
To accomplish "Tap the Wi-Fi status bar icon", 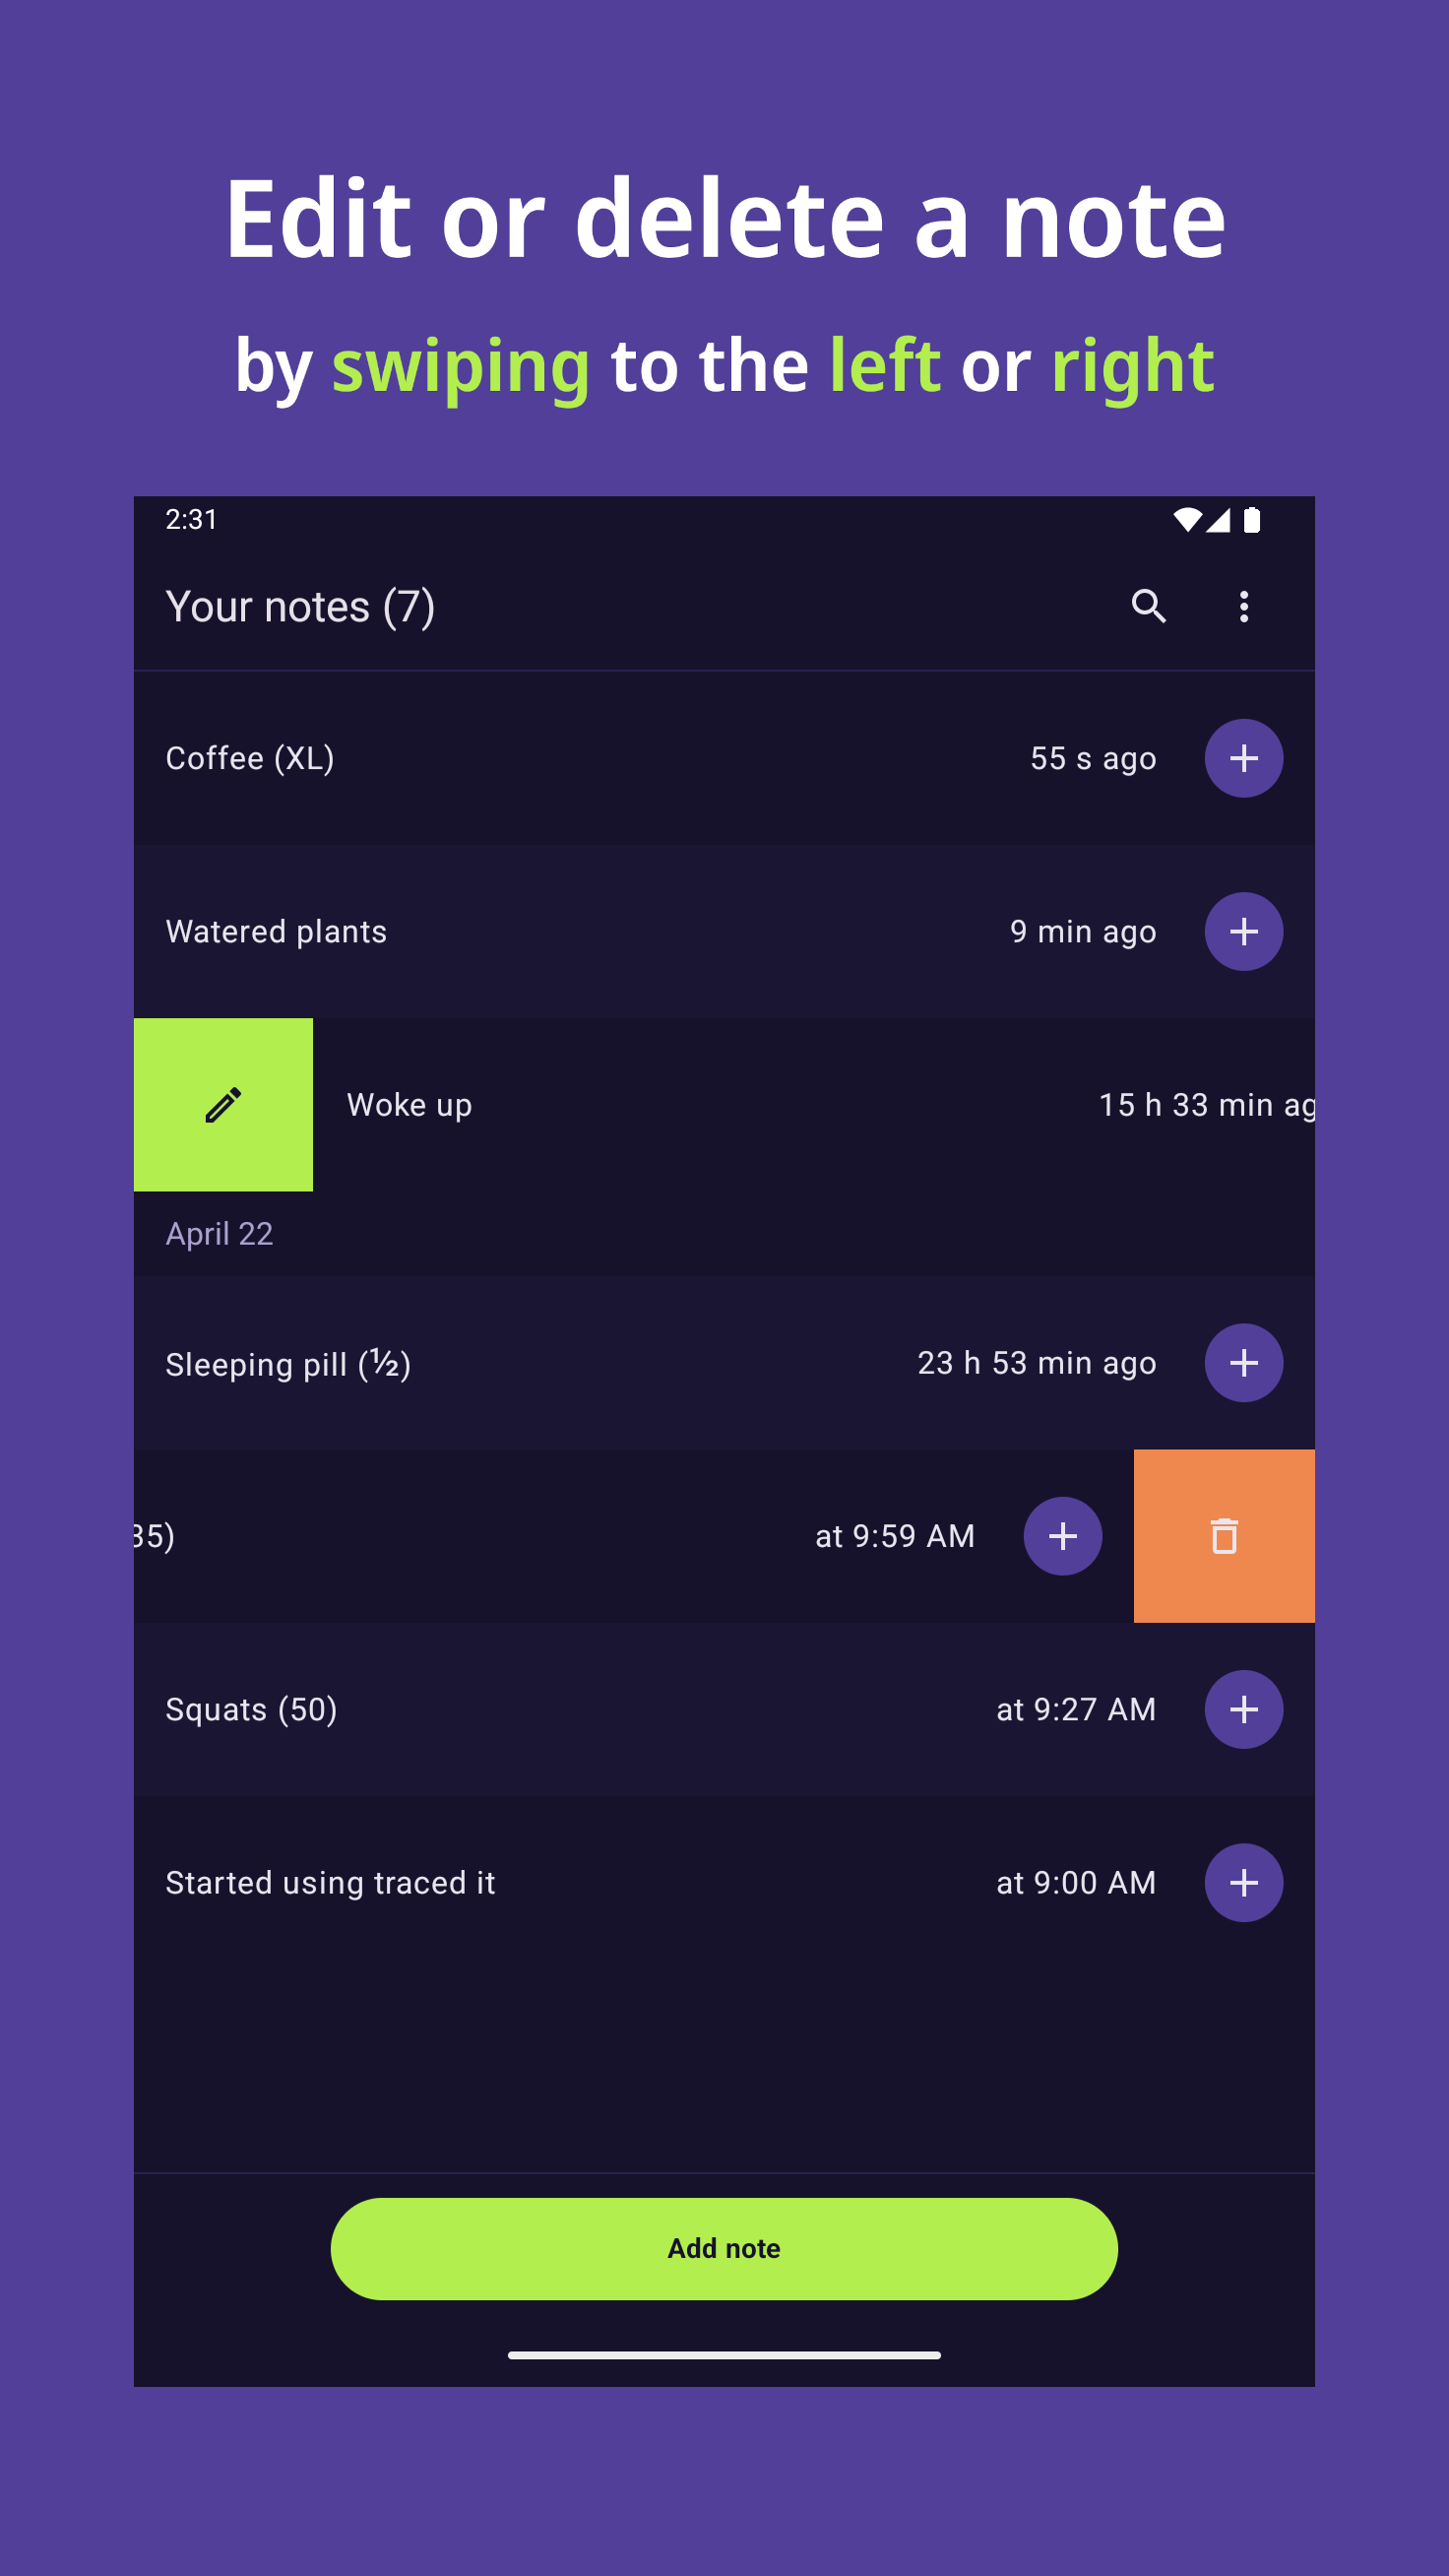I will [1186, 520].
